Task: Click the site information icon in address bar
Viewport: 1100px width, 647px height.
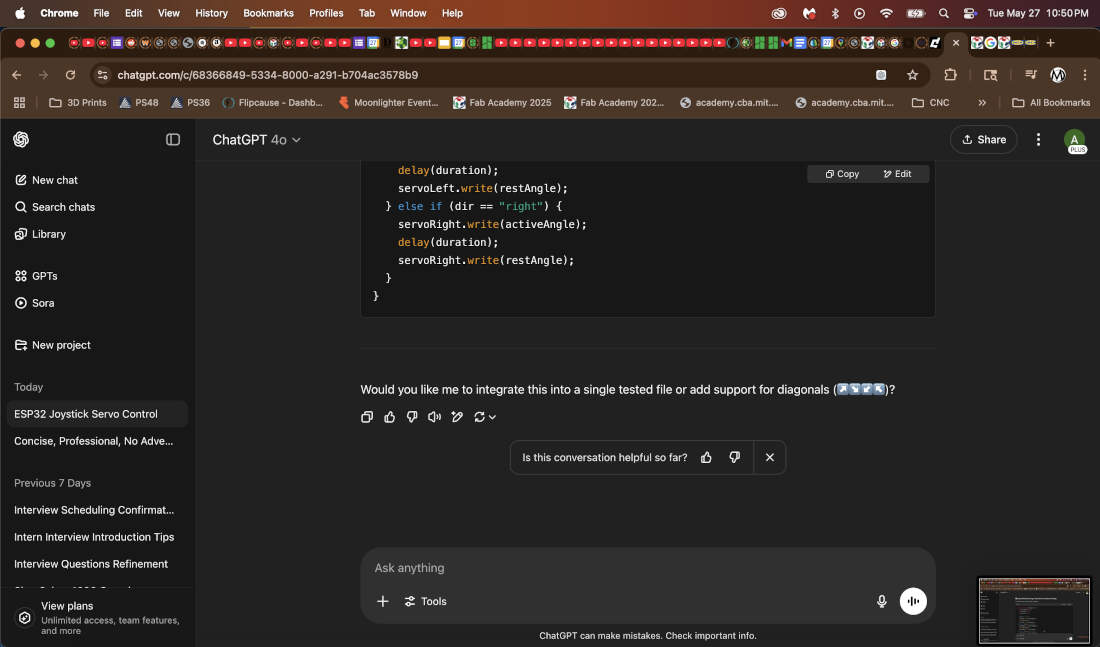Action: pos(102,75)
